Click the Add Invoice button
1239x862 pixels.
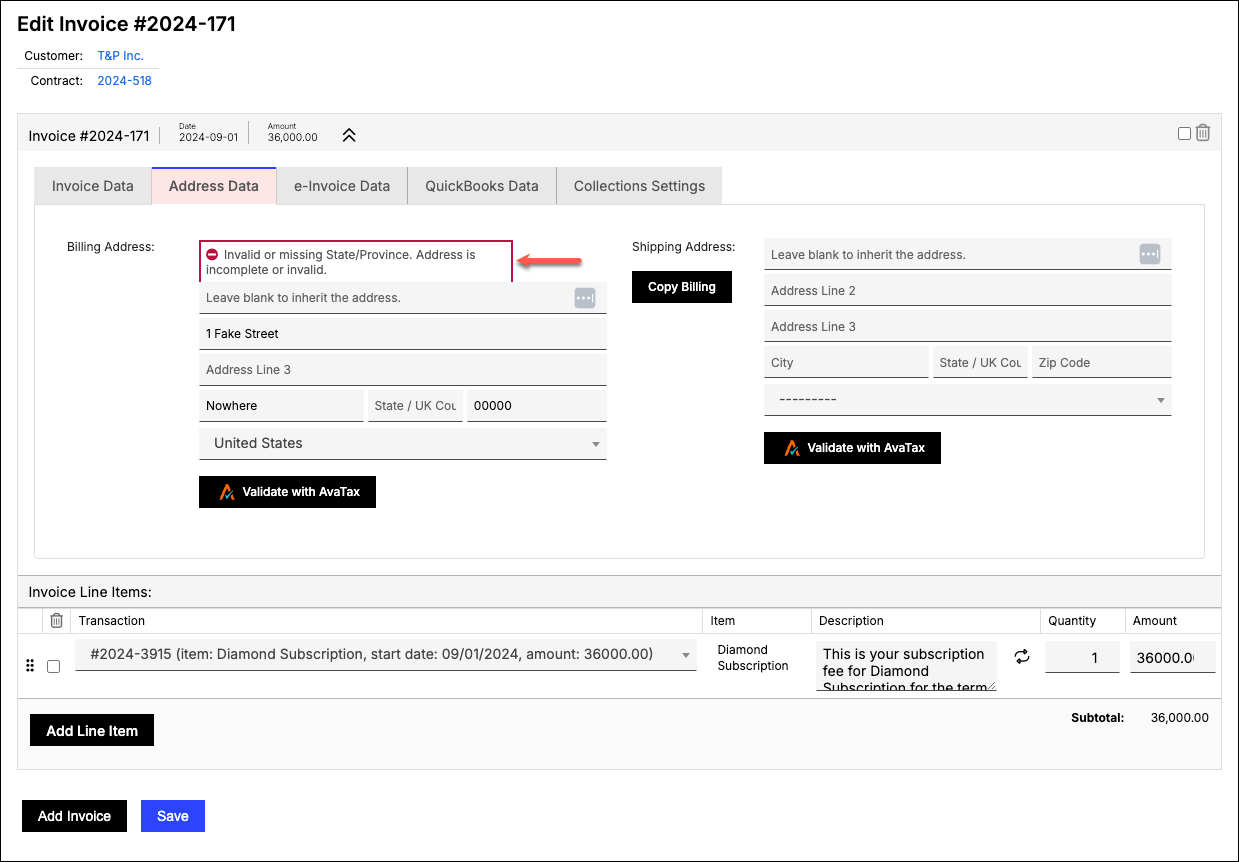(x=74, y=816)
